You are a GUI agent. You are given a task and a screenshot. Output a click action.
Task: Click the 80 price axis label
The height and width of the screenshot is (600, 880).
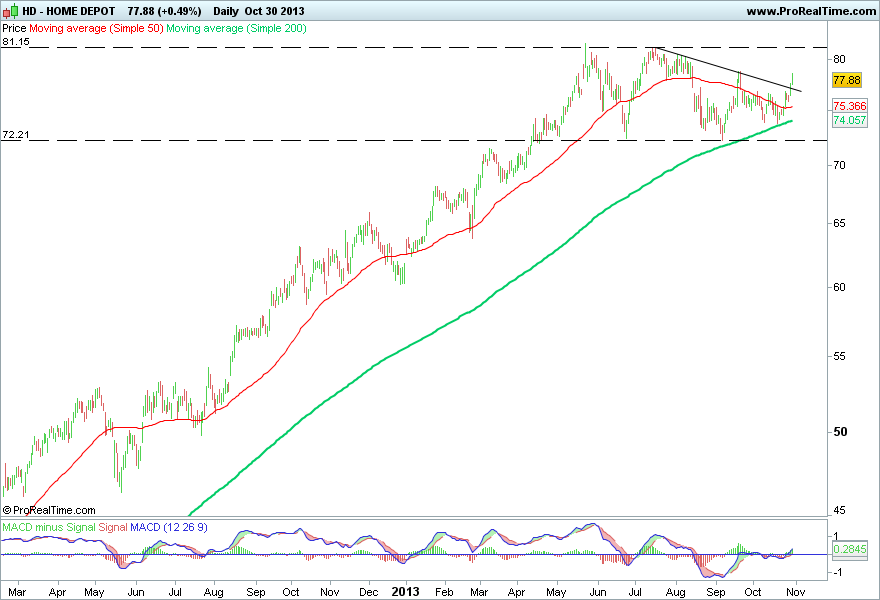click(840, 59)
